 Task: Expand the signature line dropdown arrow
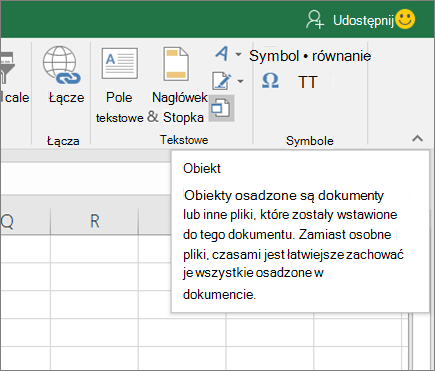240,81
